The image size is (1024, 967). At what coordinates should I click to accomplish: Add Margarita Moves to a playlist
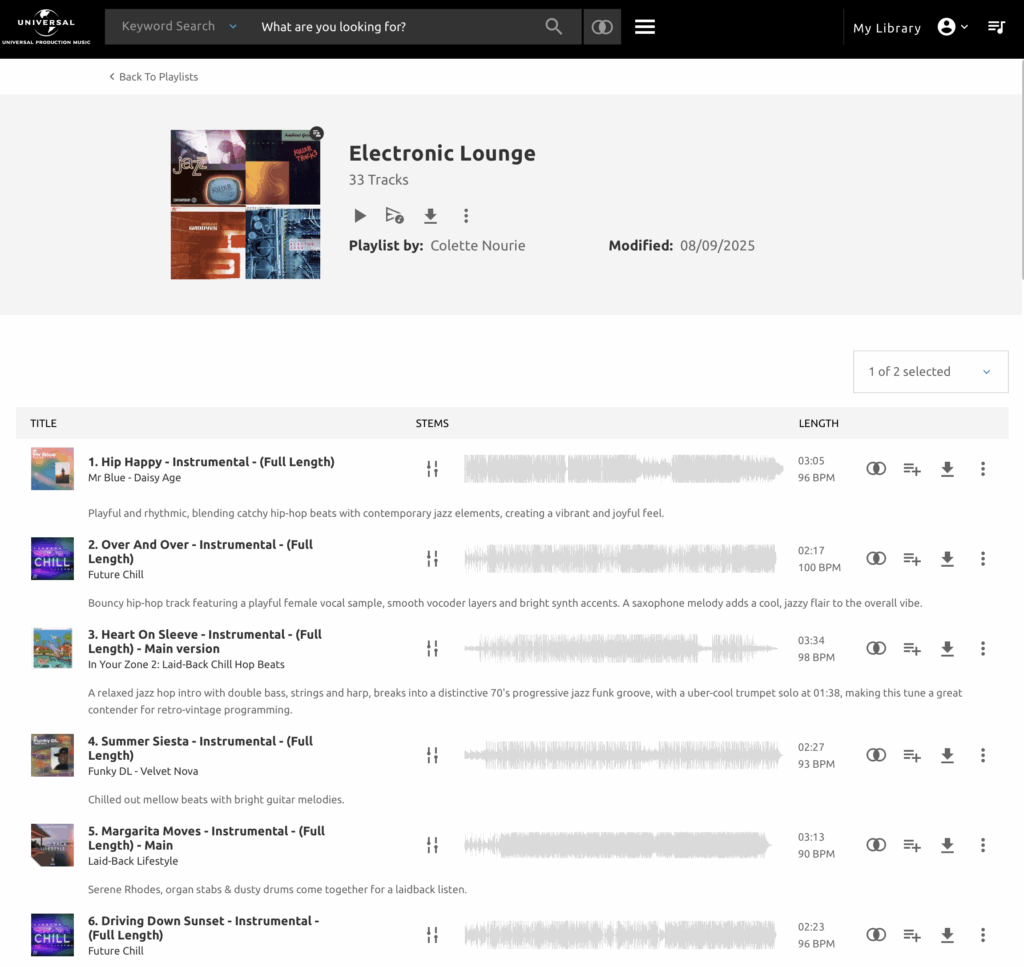[x=912, y=846]
